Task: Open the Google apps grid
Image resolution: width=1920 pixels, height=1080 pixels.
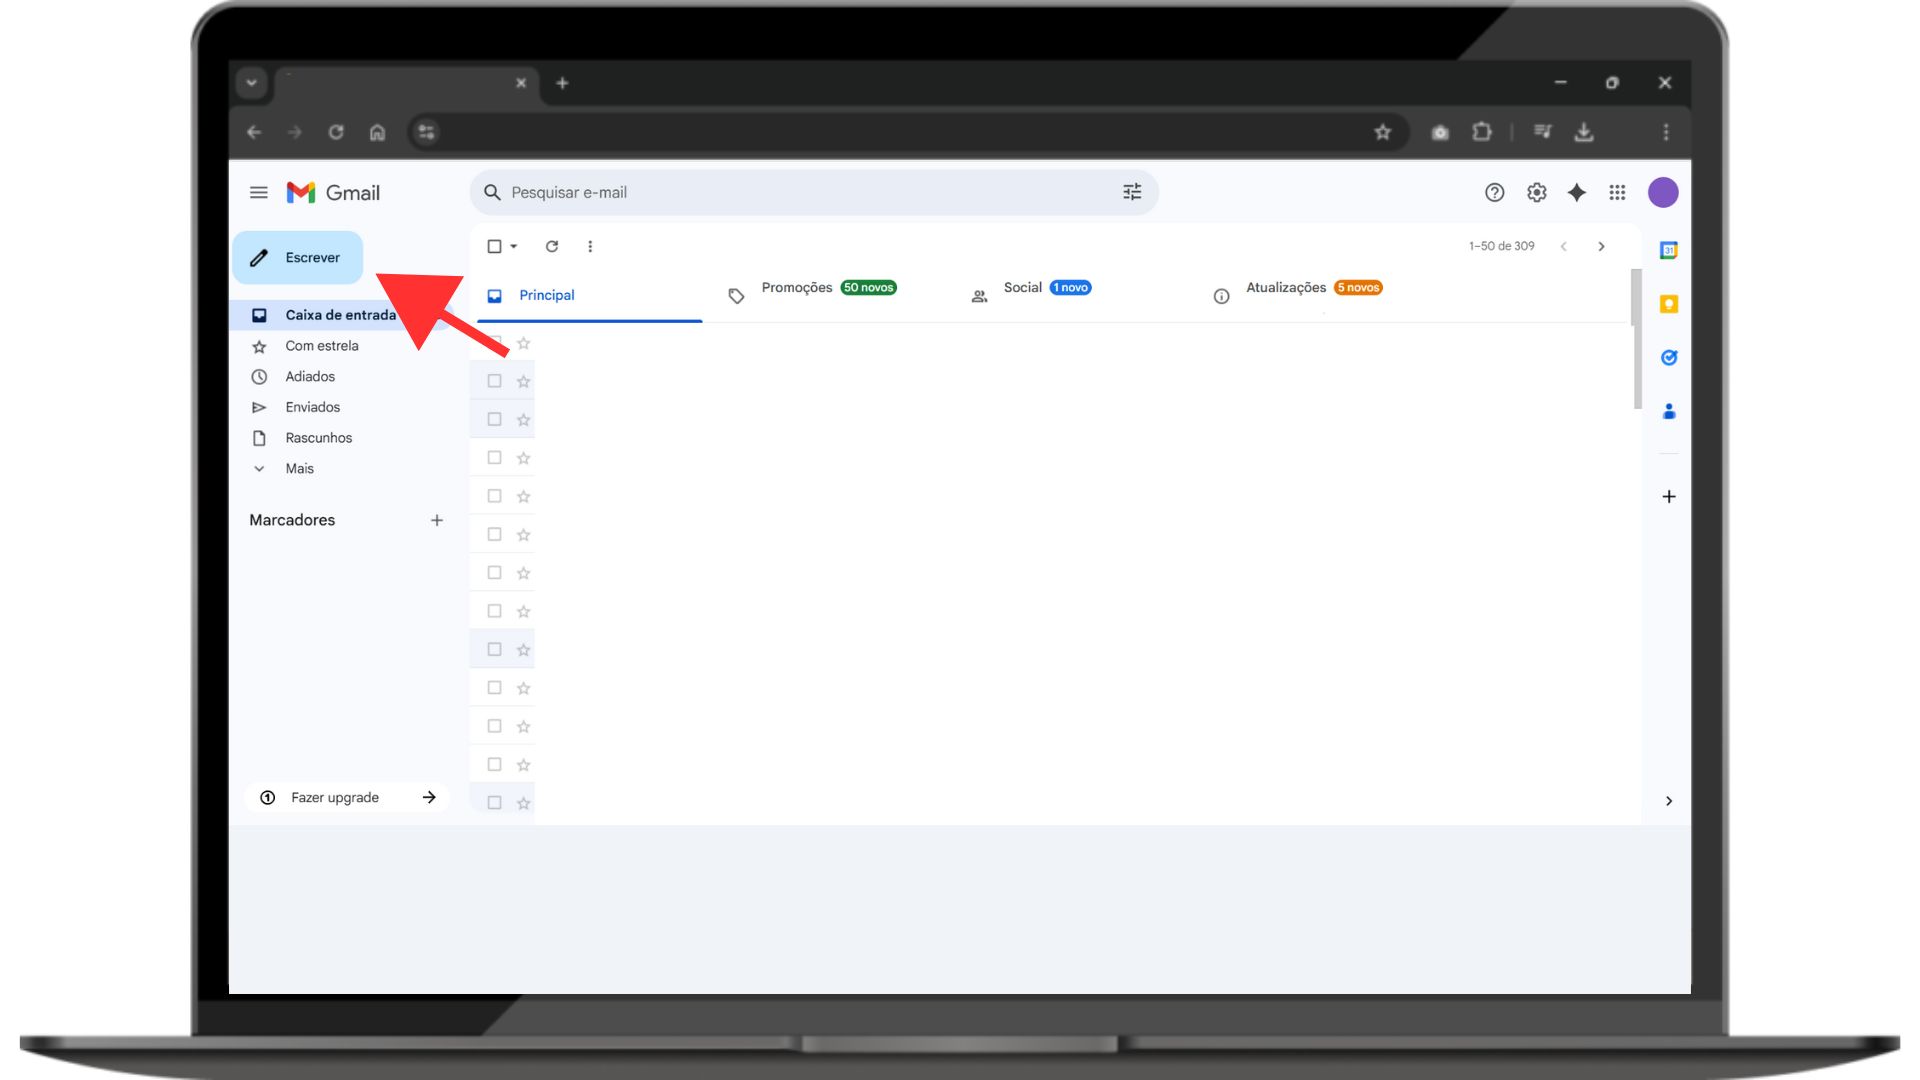Action: (1617, 192)
